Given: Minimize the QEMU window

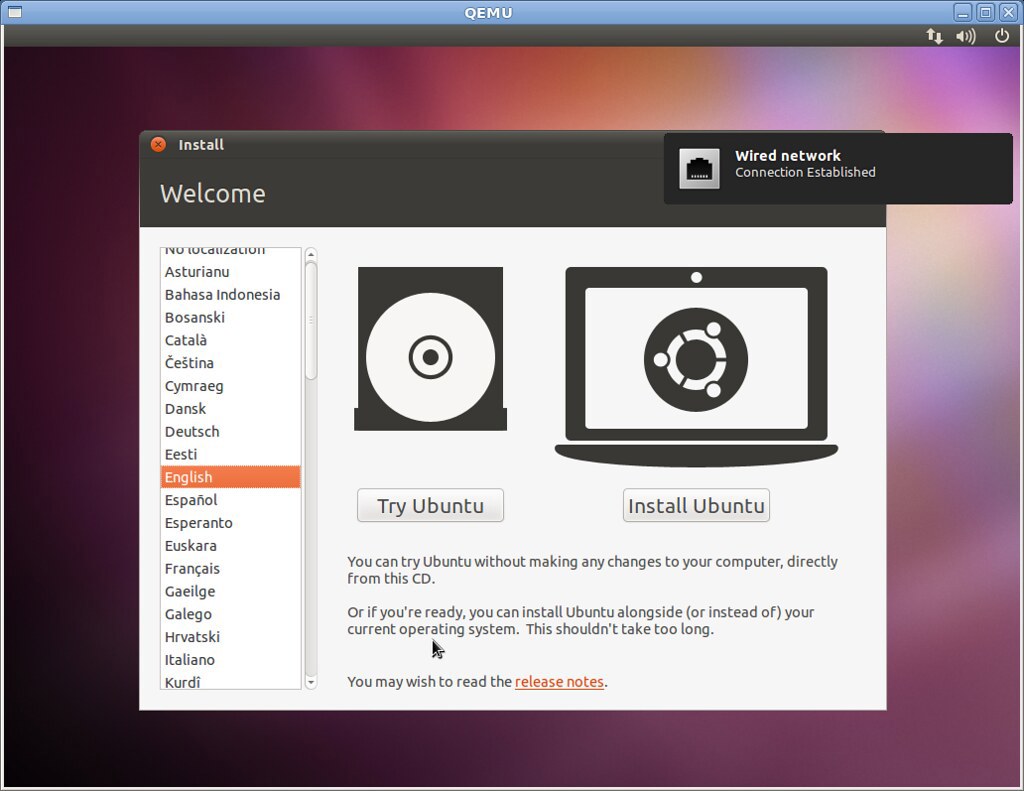Looking at the screenshot, I should point(963,12).
